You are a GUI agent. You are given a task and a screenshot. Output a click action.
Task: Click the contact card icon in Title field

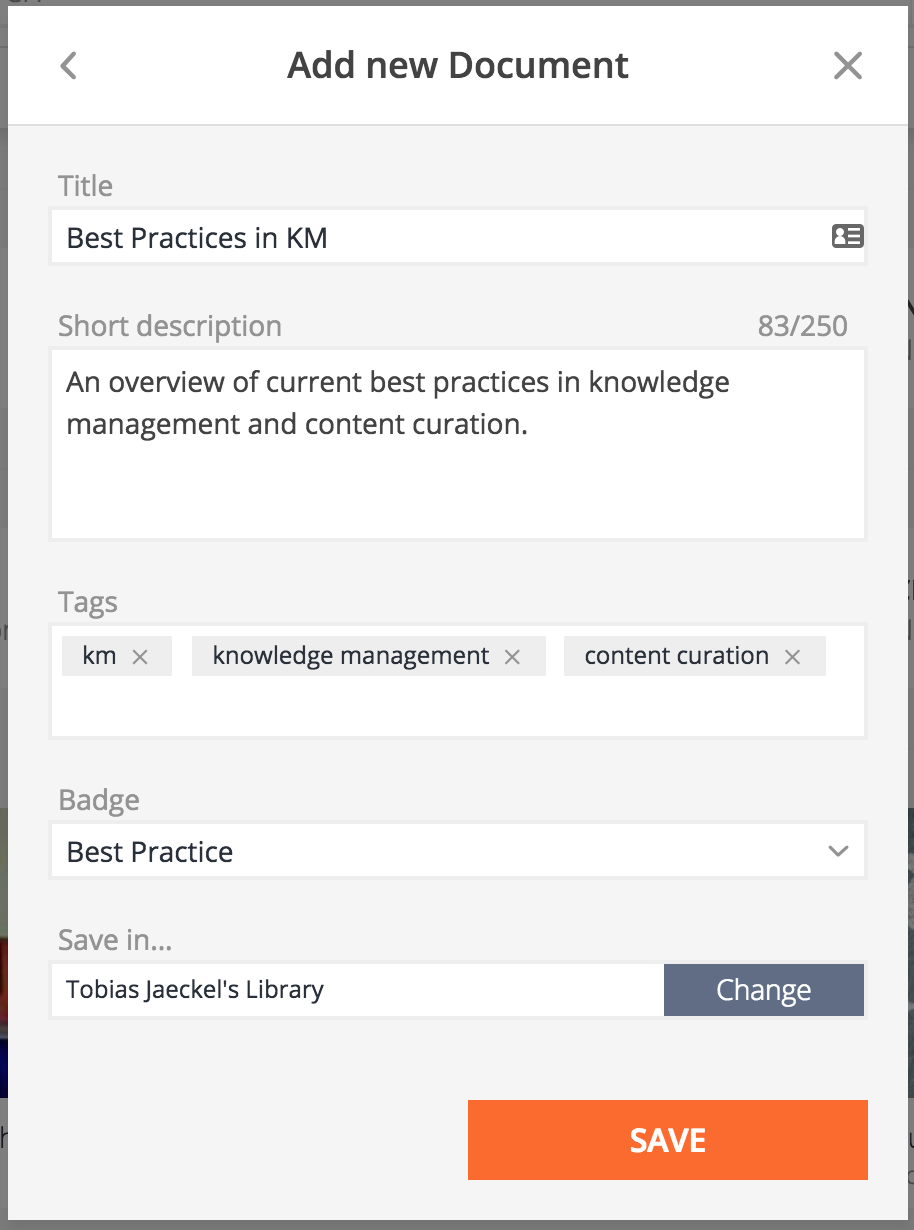pos(847,237)
